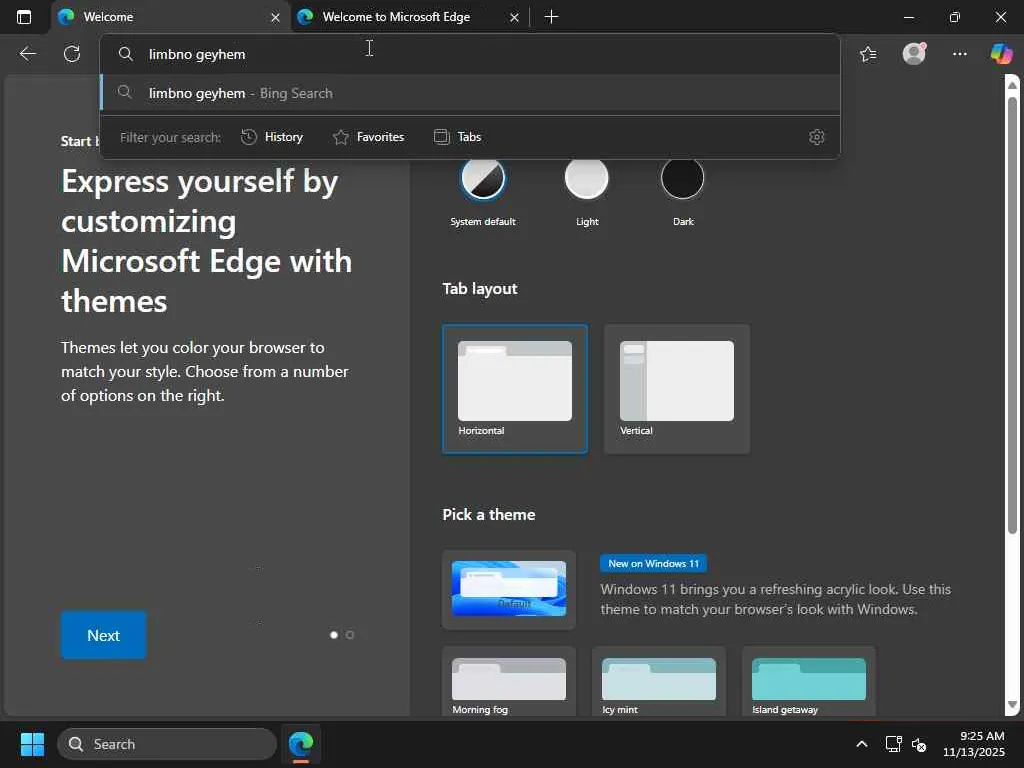Click the Next button

103,635
